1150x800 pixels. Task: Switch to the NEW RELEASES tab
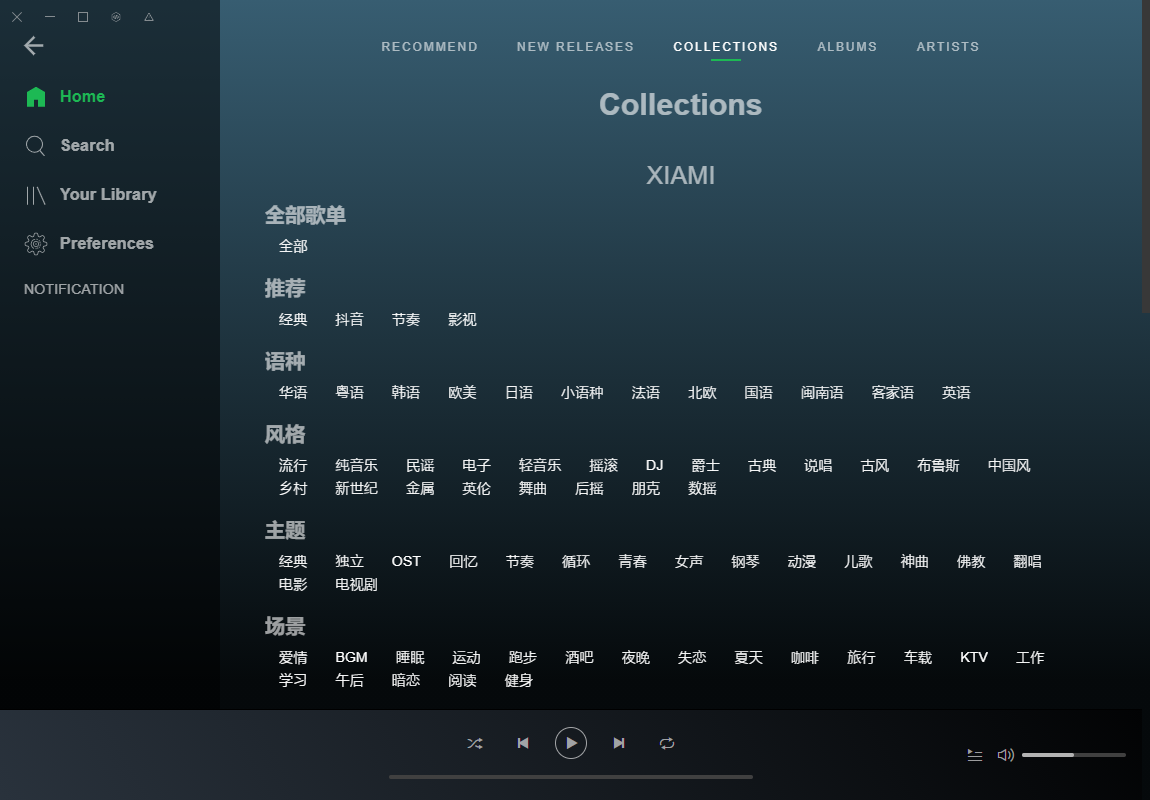click(575, 47)
